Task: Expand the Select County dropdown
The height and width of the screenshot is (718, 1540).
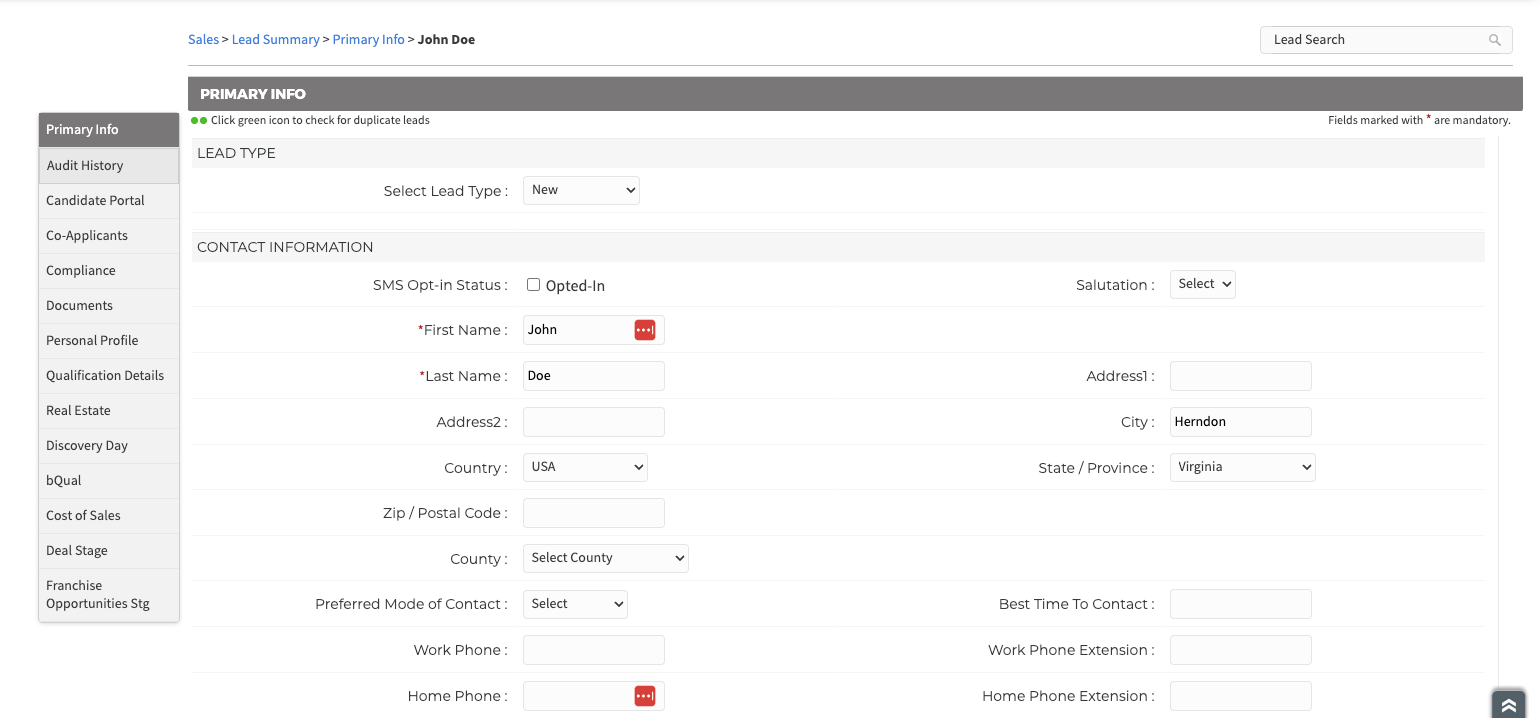Action: pos(605,558)
